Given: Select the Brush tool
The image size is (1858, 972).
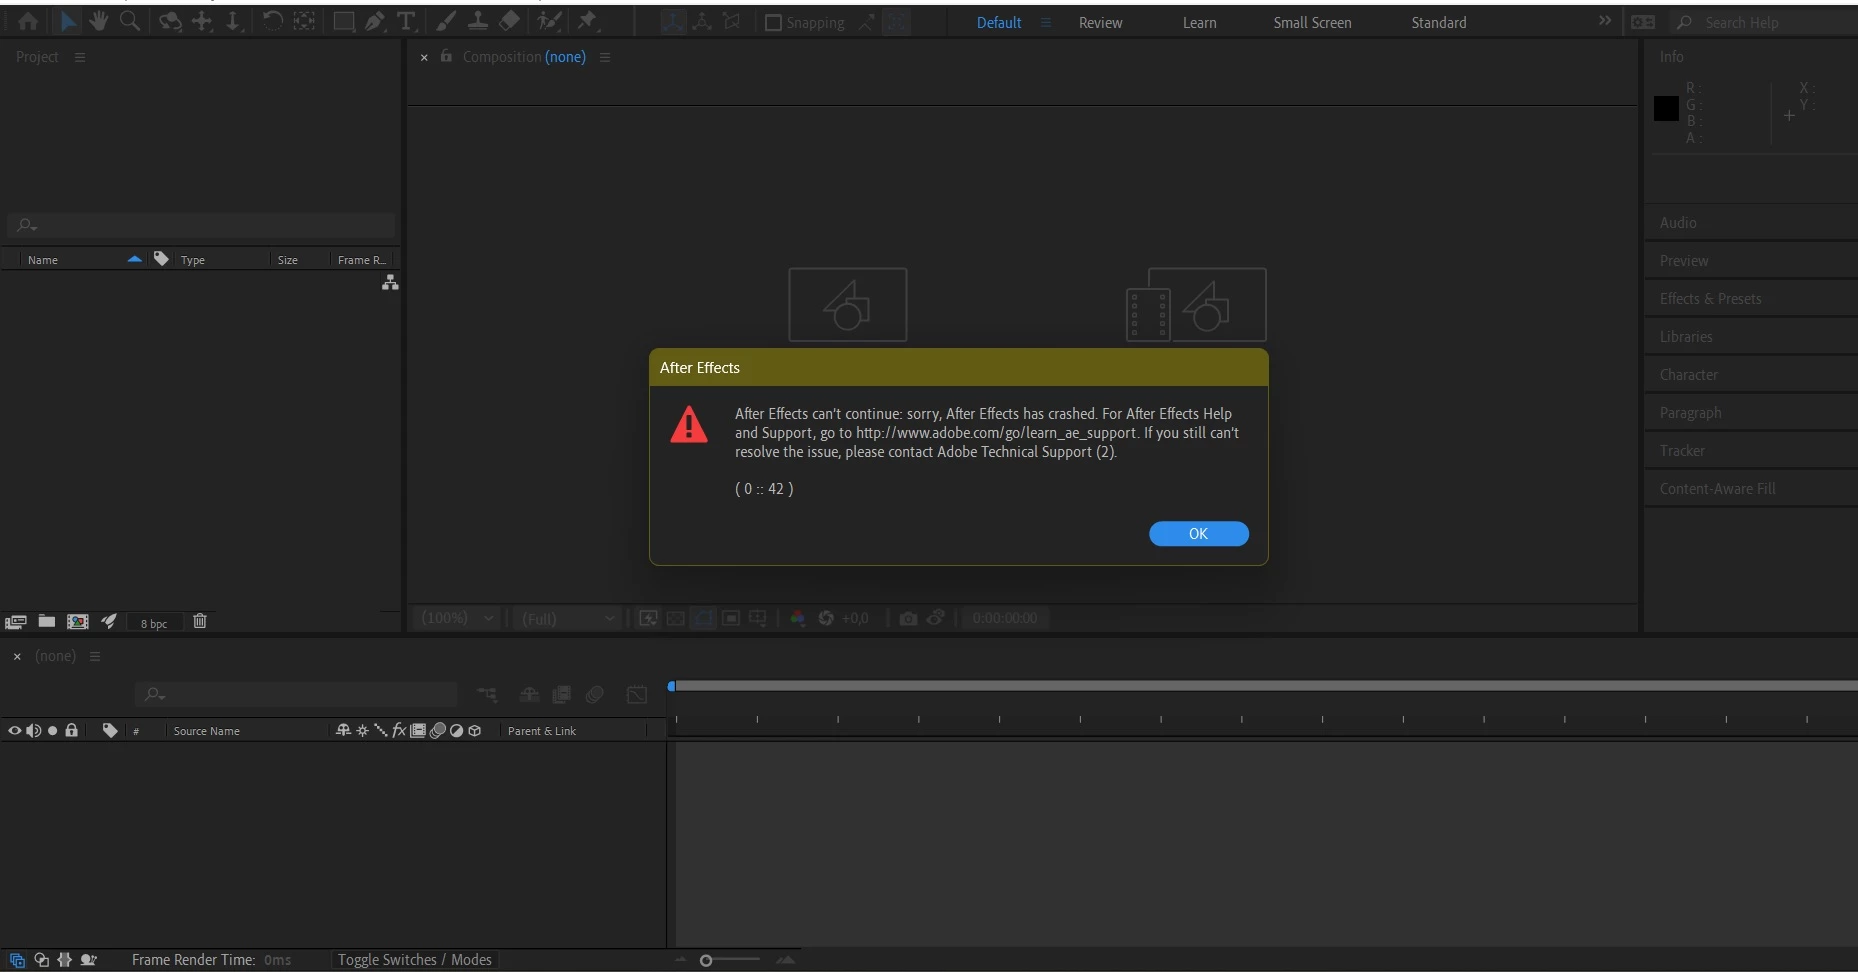Looking at the screenshot, I should (446, 21).
